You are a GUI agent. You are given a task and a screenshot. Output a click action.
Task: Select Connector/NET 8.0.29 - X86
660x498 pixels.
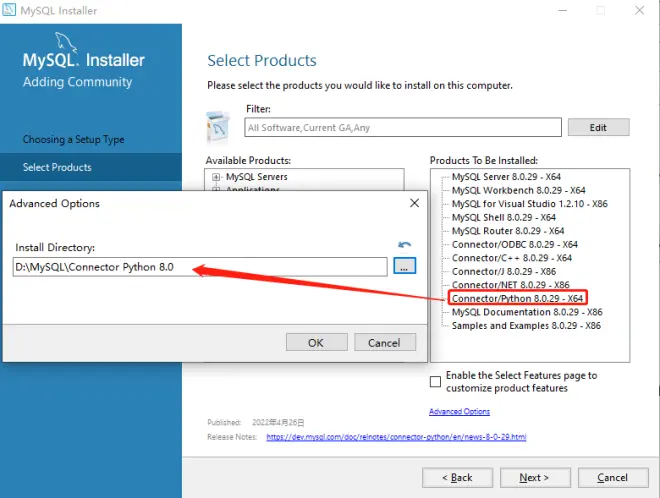(510, 285)
